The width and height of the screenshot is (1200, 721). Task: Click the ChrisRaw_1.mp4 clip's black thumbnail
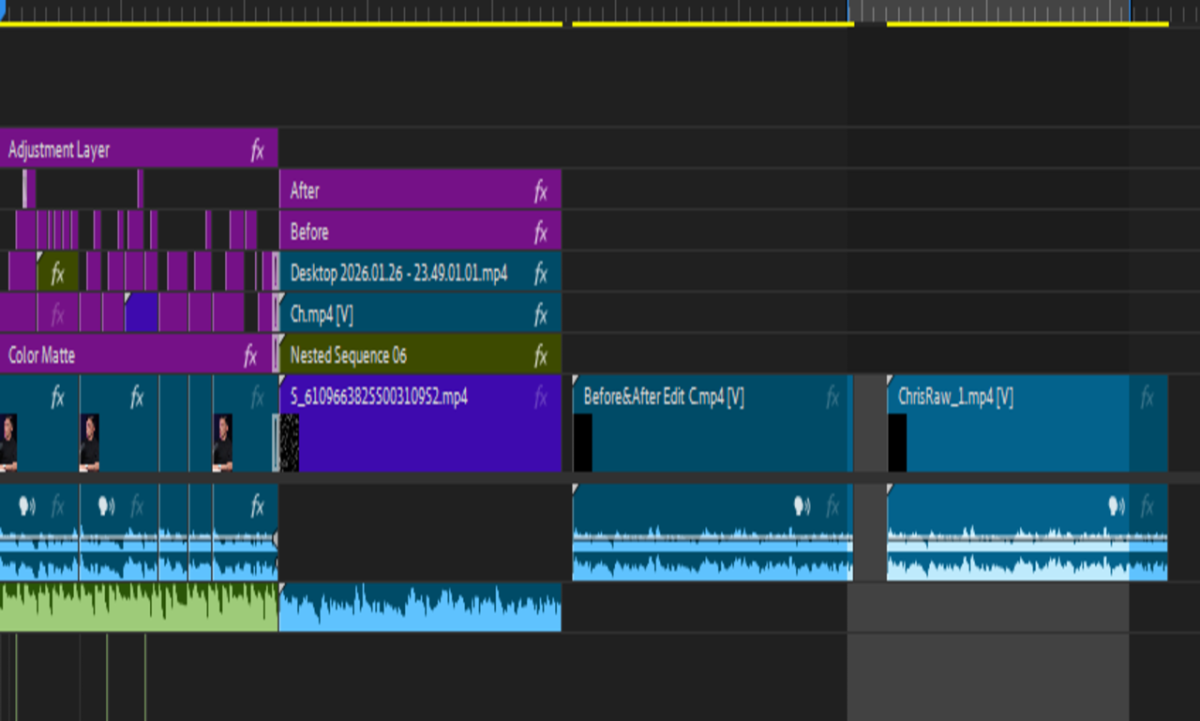click(897, 443)
